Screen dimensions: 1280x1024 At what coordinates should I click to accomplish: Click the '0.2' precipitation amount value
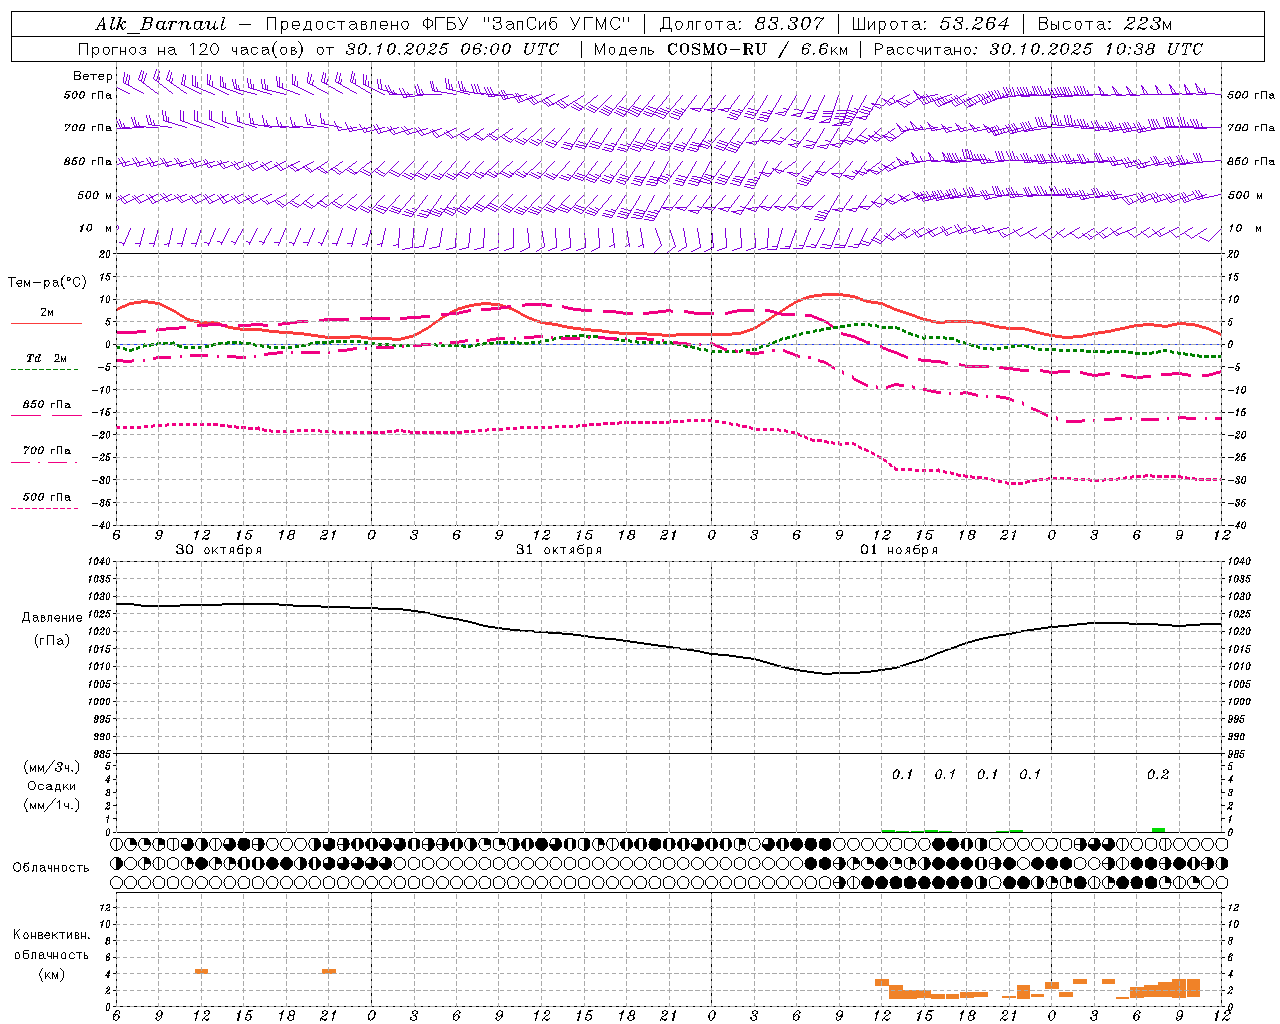point(1158,775)
